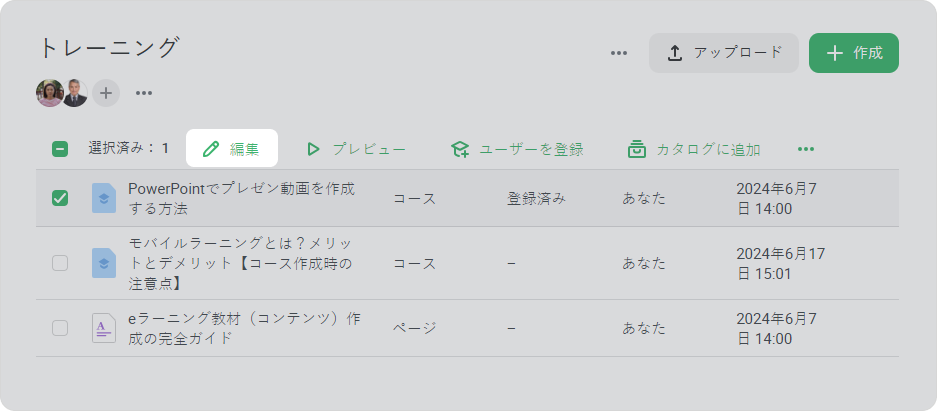Click the 編集 pencil icon
The height and width of the screenshot is (411, 937).
pos(211,149)
